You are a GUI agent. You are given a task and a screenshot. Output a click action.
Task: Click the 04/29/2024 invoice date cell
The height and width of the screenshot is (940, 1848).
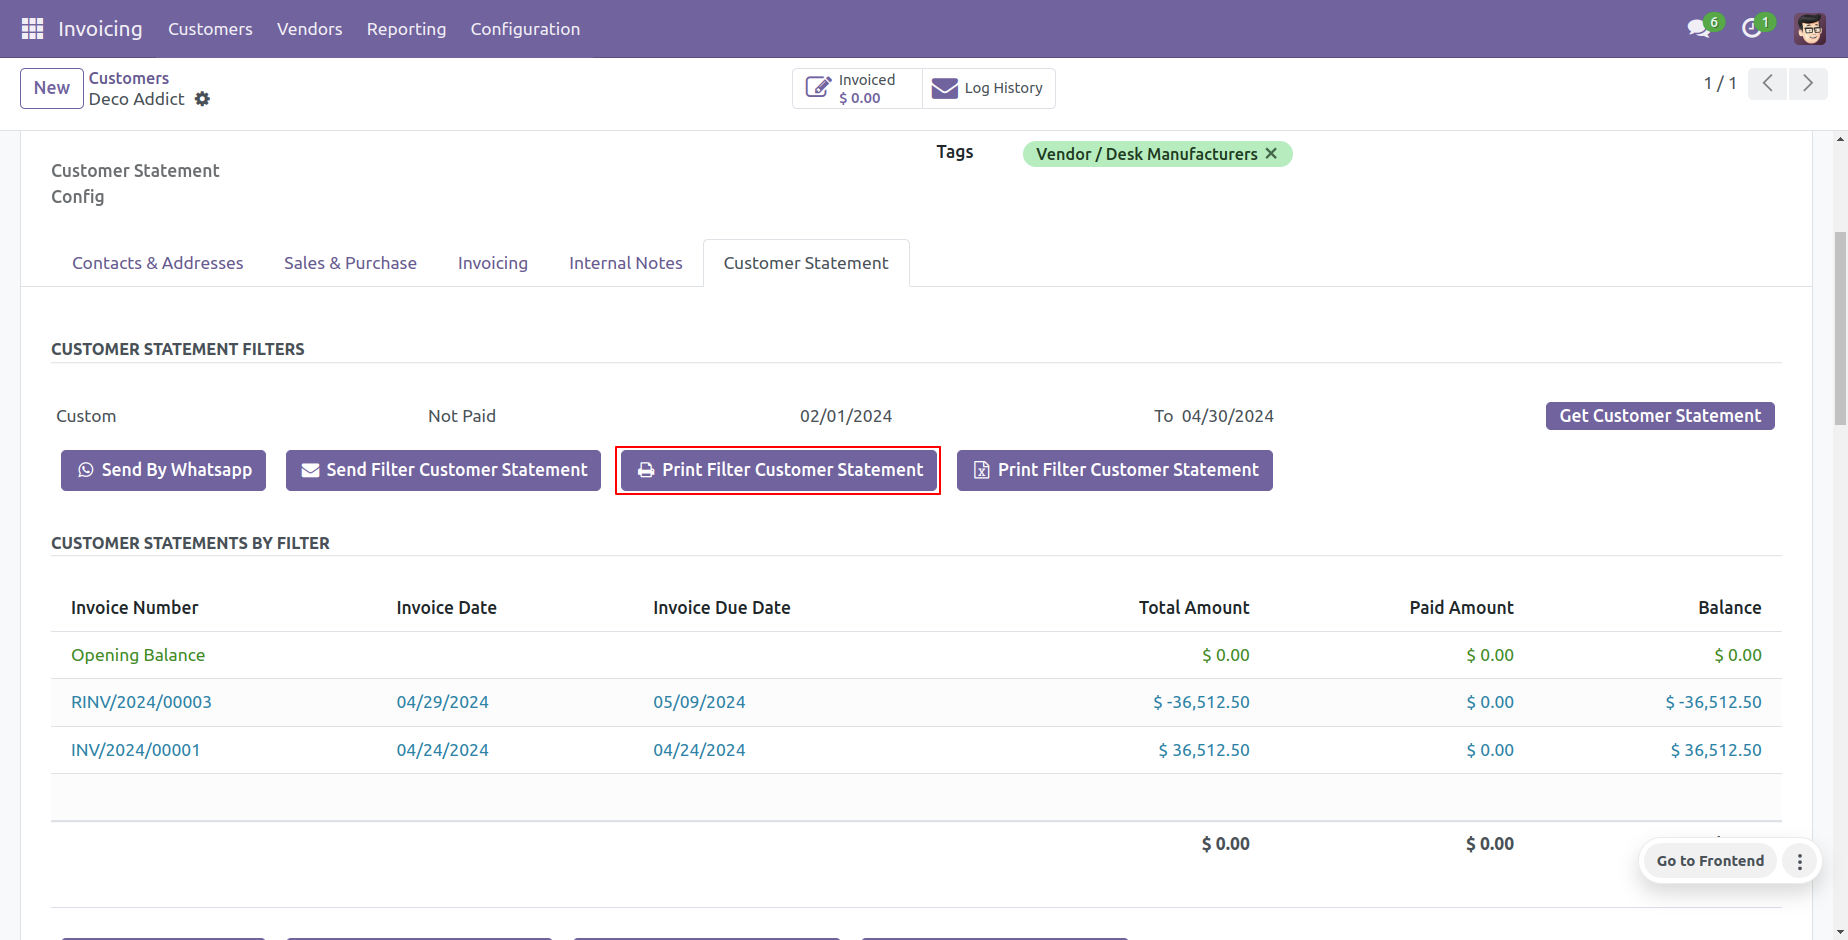(443, 702)
